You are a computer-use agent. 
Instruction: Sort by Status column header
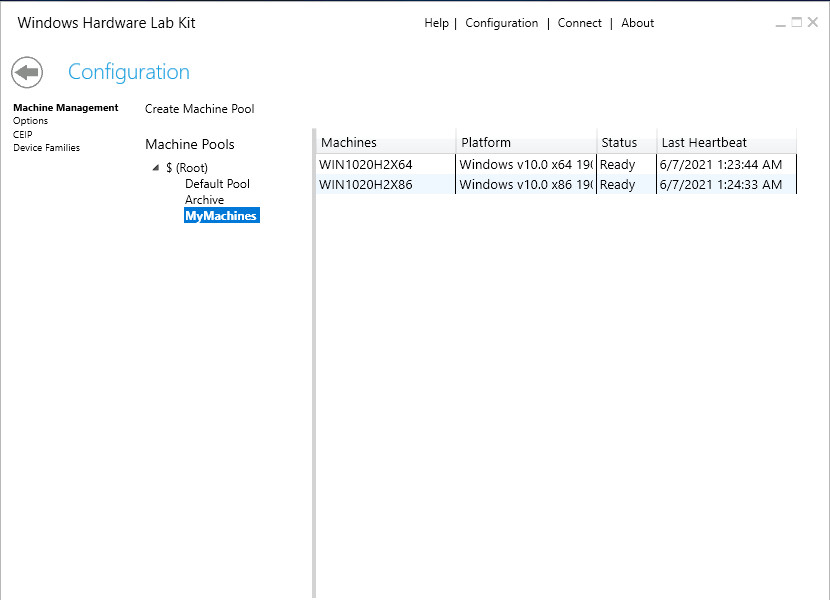point(627,142)
